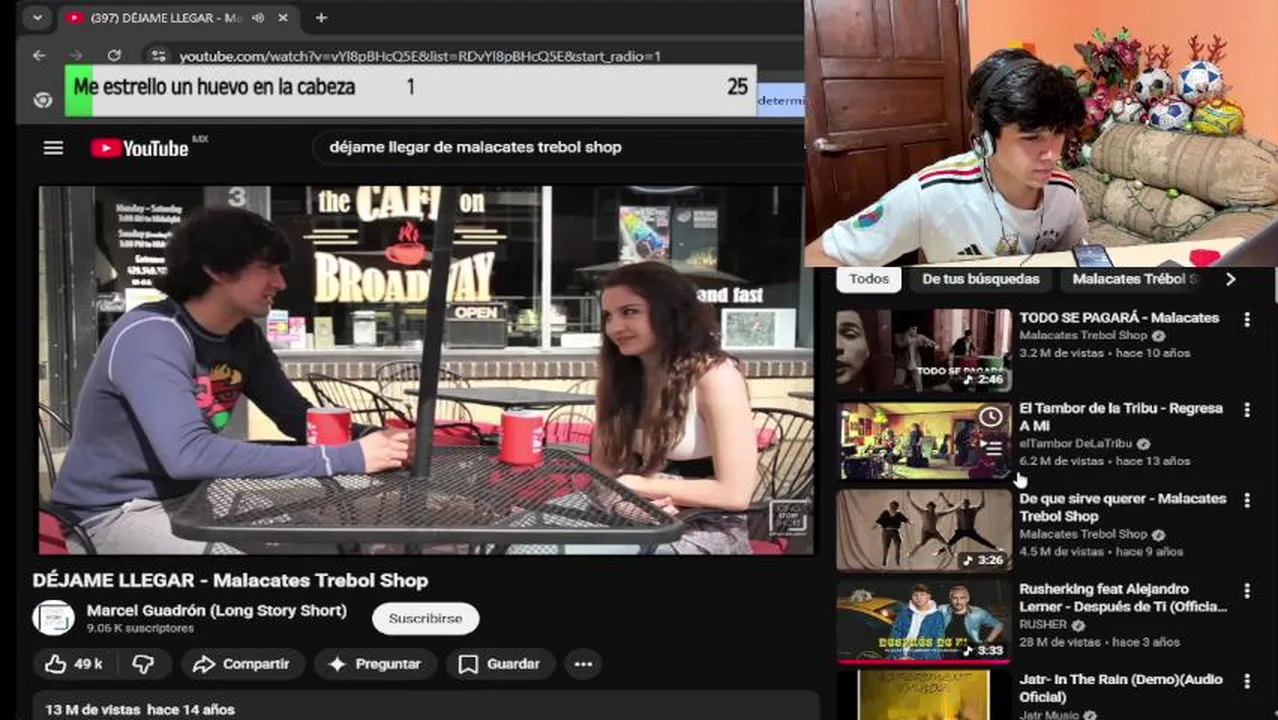Open Marcel Guadrón channel avatar
This screenshot has width=1278, height=720.
pos(53,618)
